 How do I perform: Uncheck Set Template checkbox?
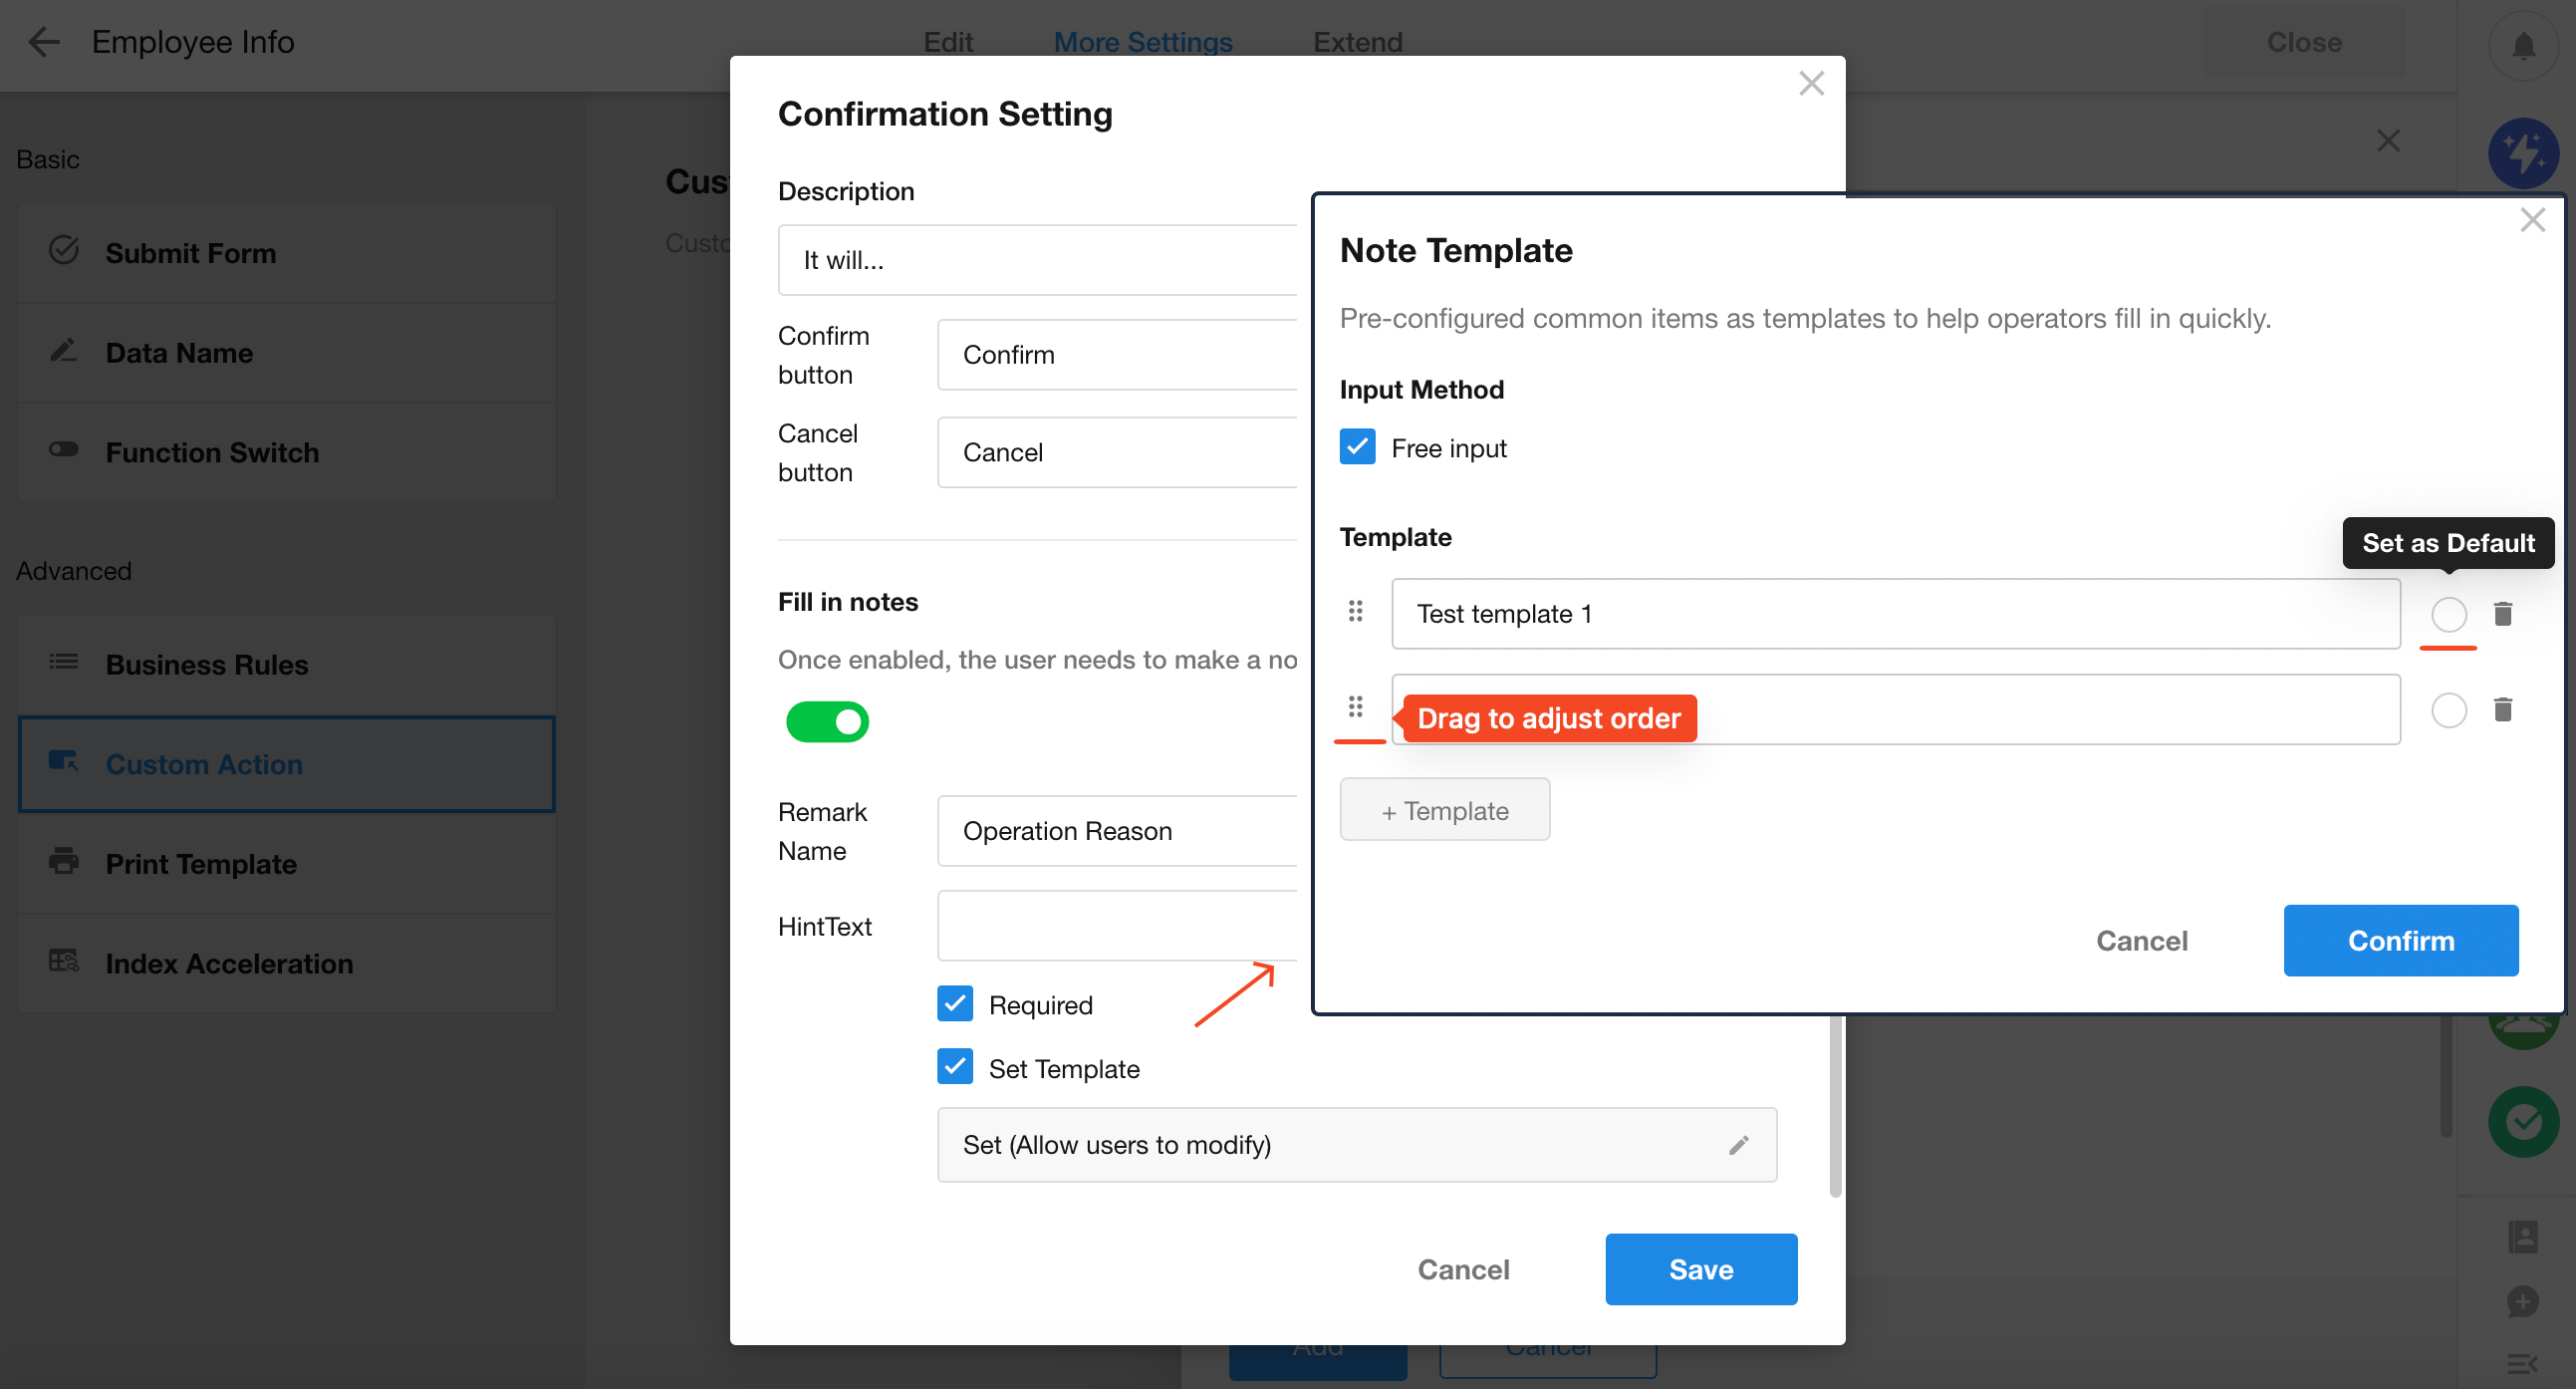click(955, 1067)
